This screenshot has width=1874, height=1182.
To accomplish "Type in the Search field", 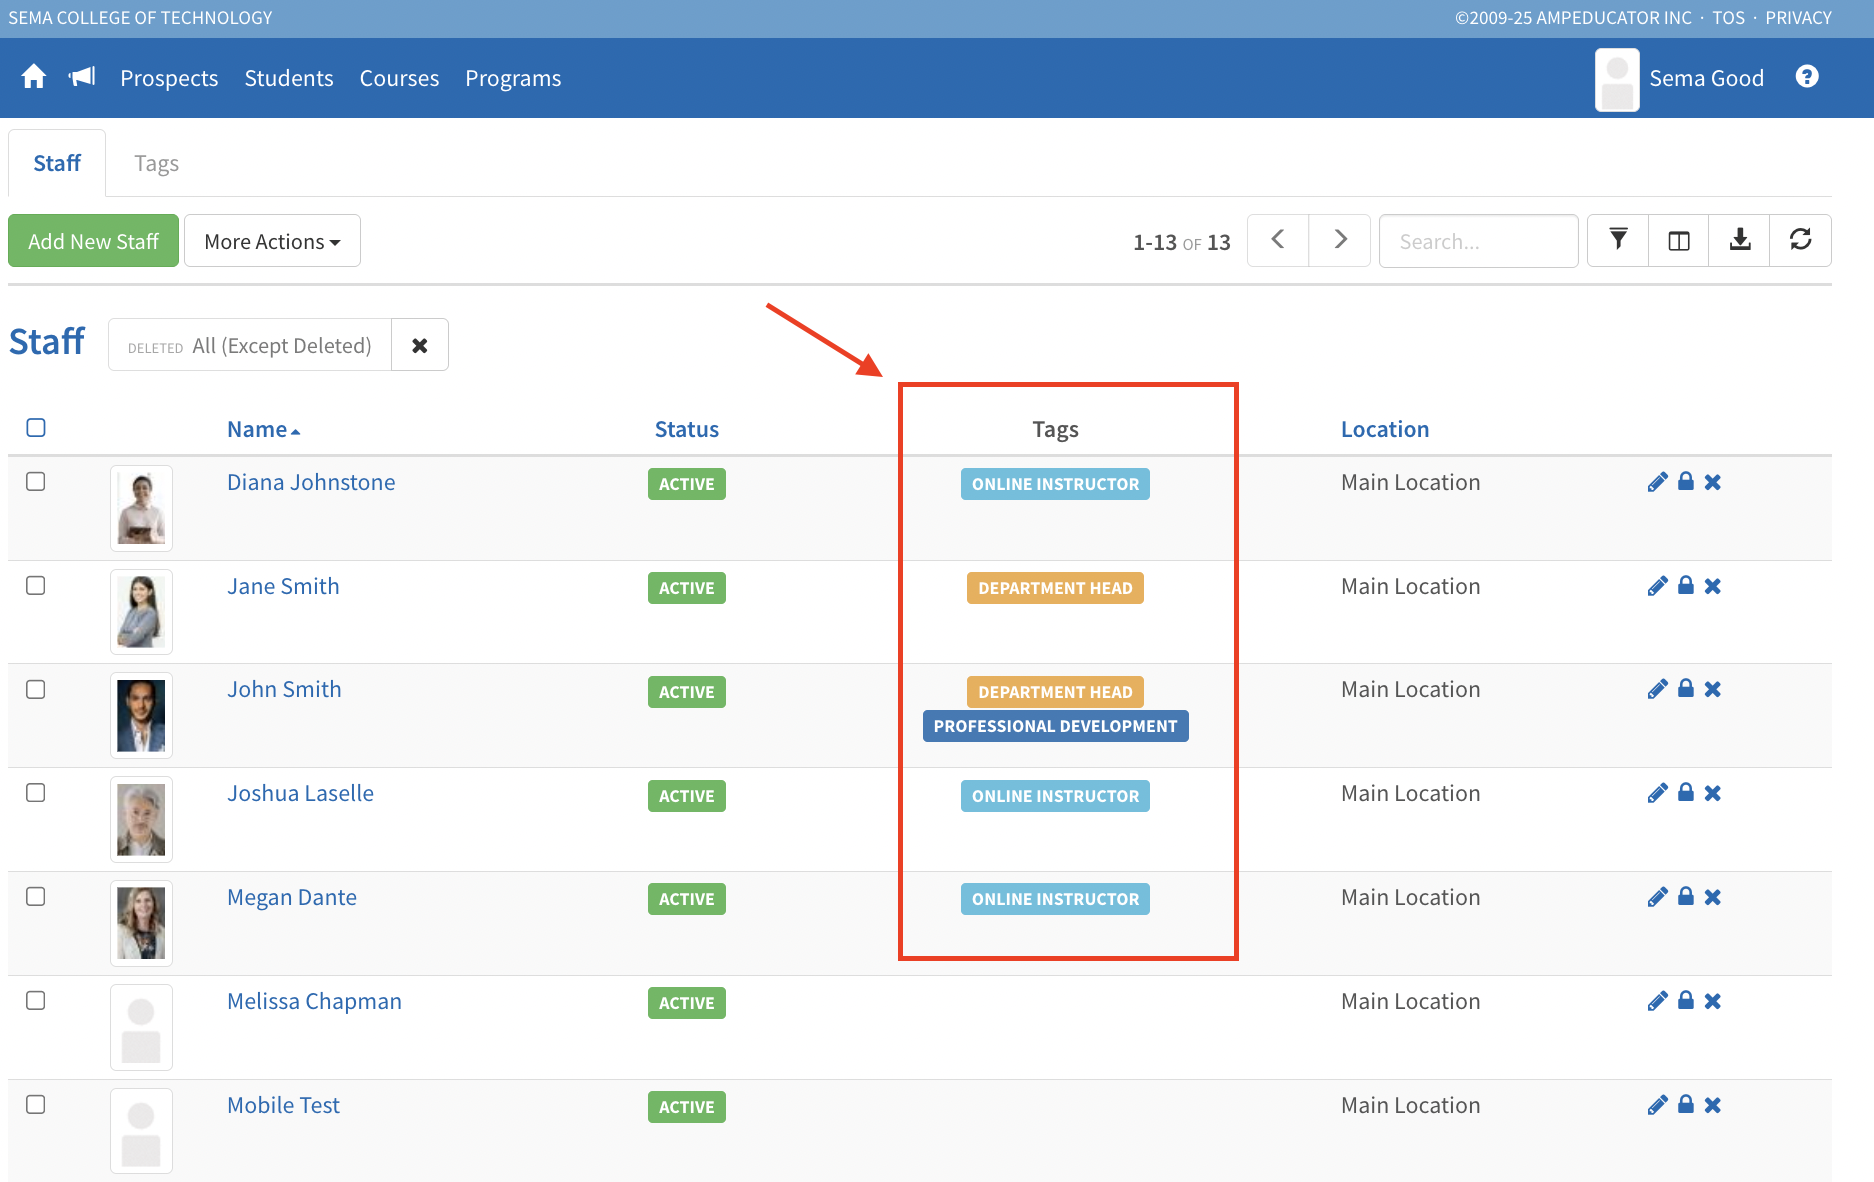I will pyautogui.click(x=1478, y=241).
